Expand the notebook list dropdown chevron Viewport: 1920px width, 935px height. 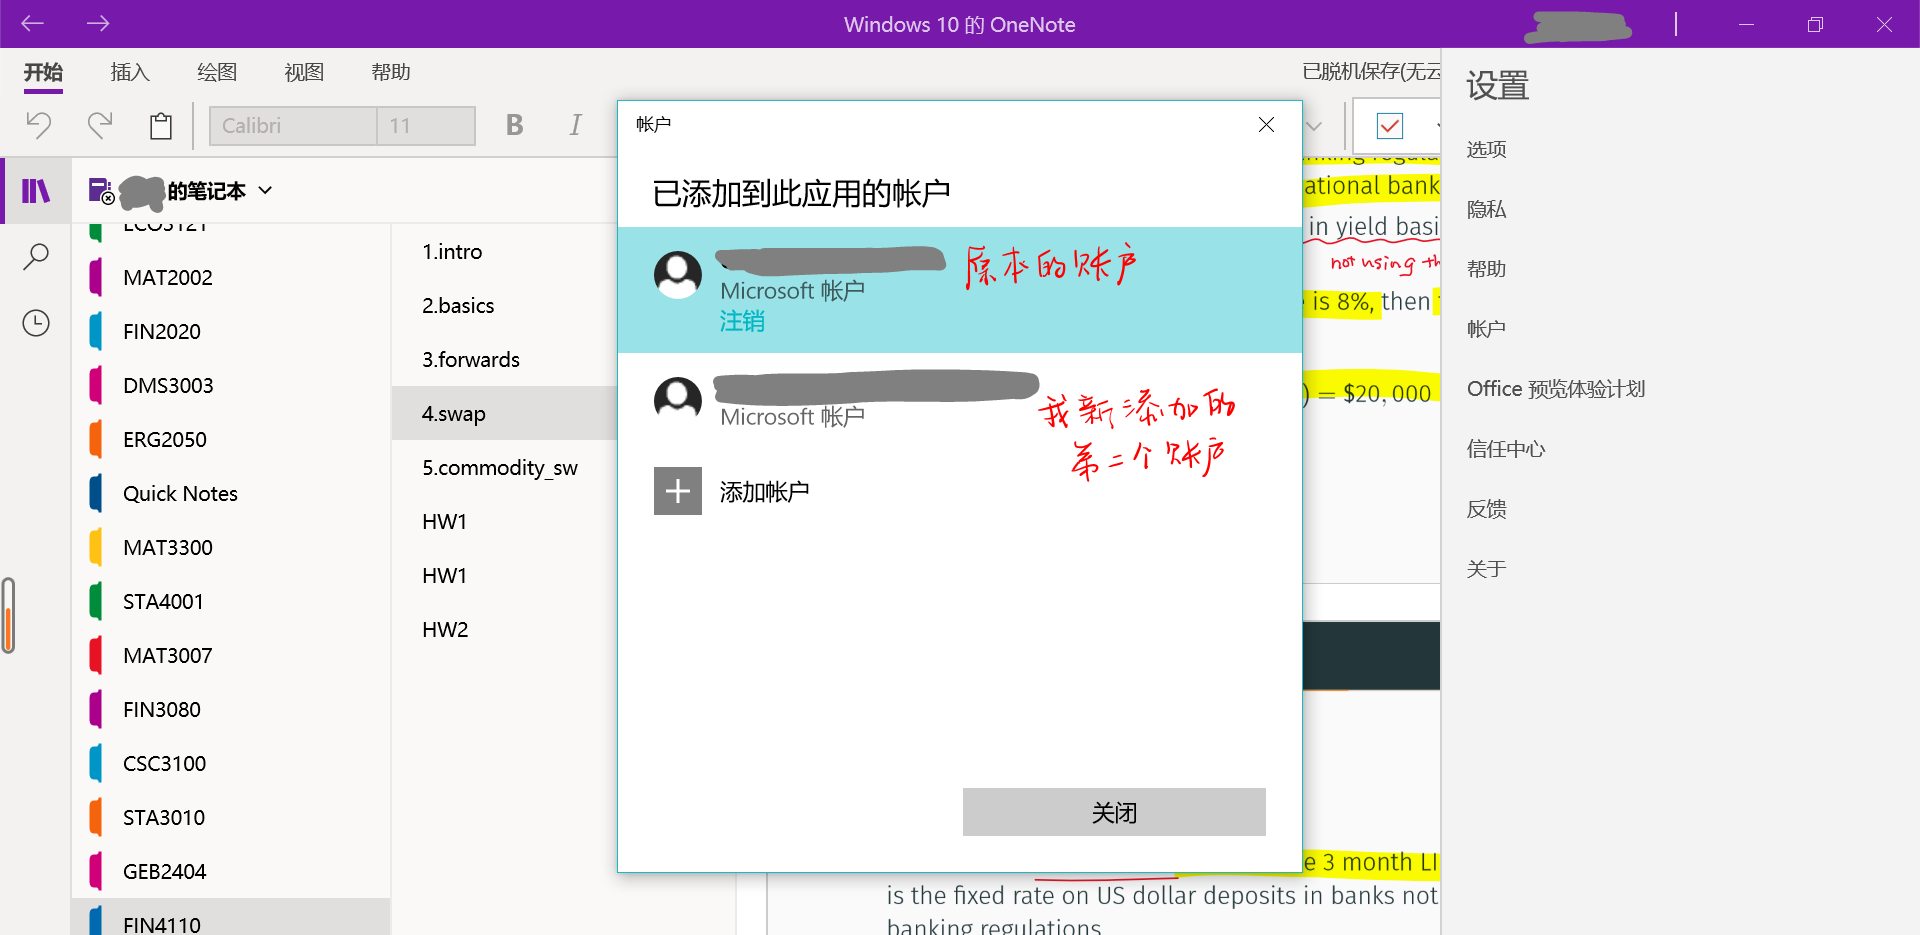[x=265, y=190]
